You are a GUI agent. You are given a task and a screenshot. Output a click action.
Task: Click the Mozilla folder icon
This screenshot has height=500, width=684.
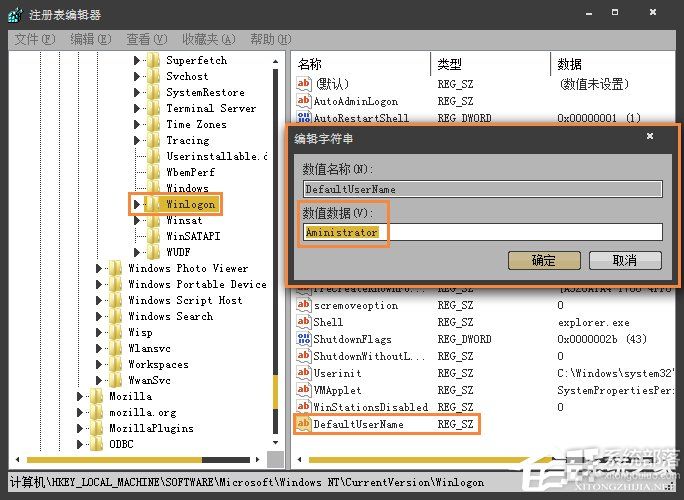click(x=96, y=396)
